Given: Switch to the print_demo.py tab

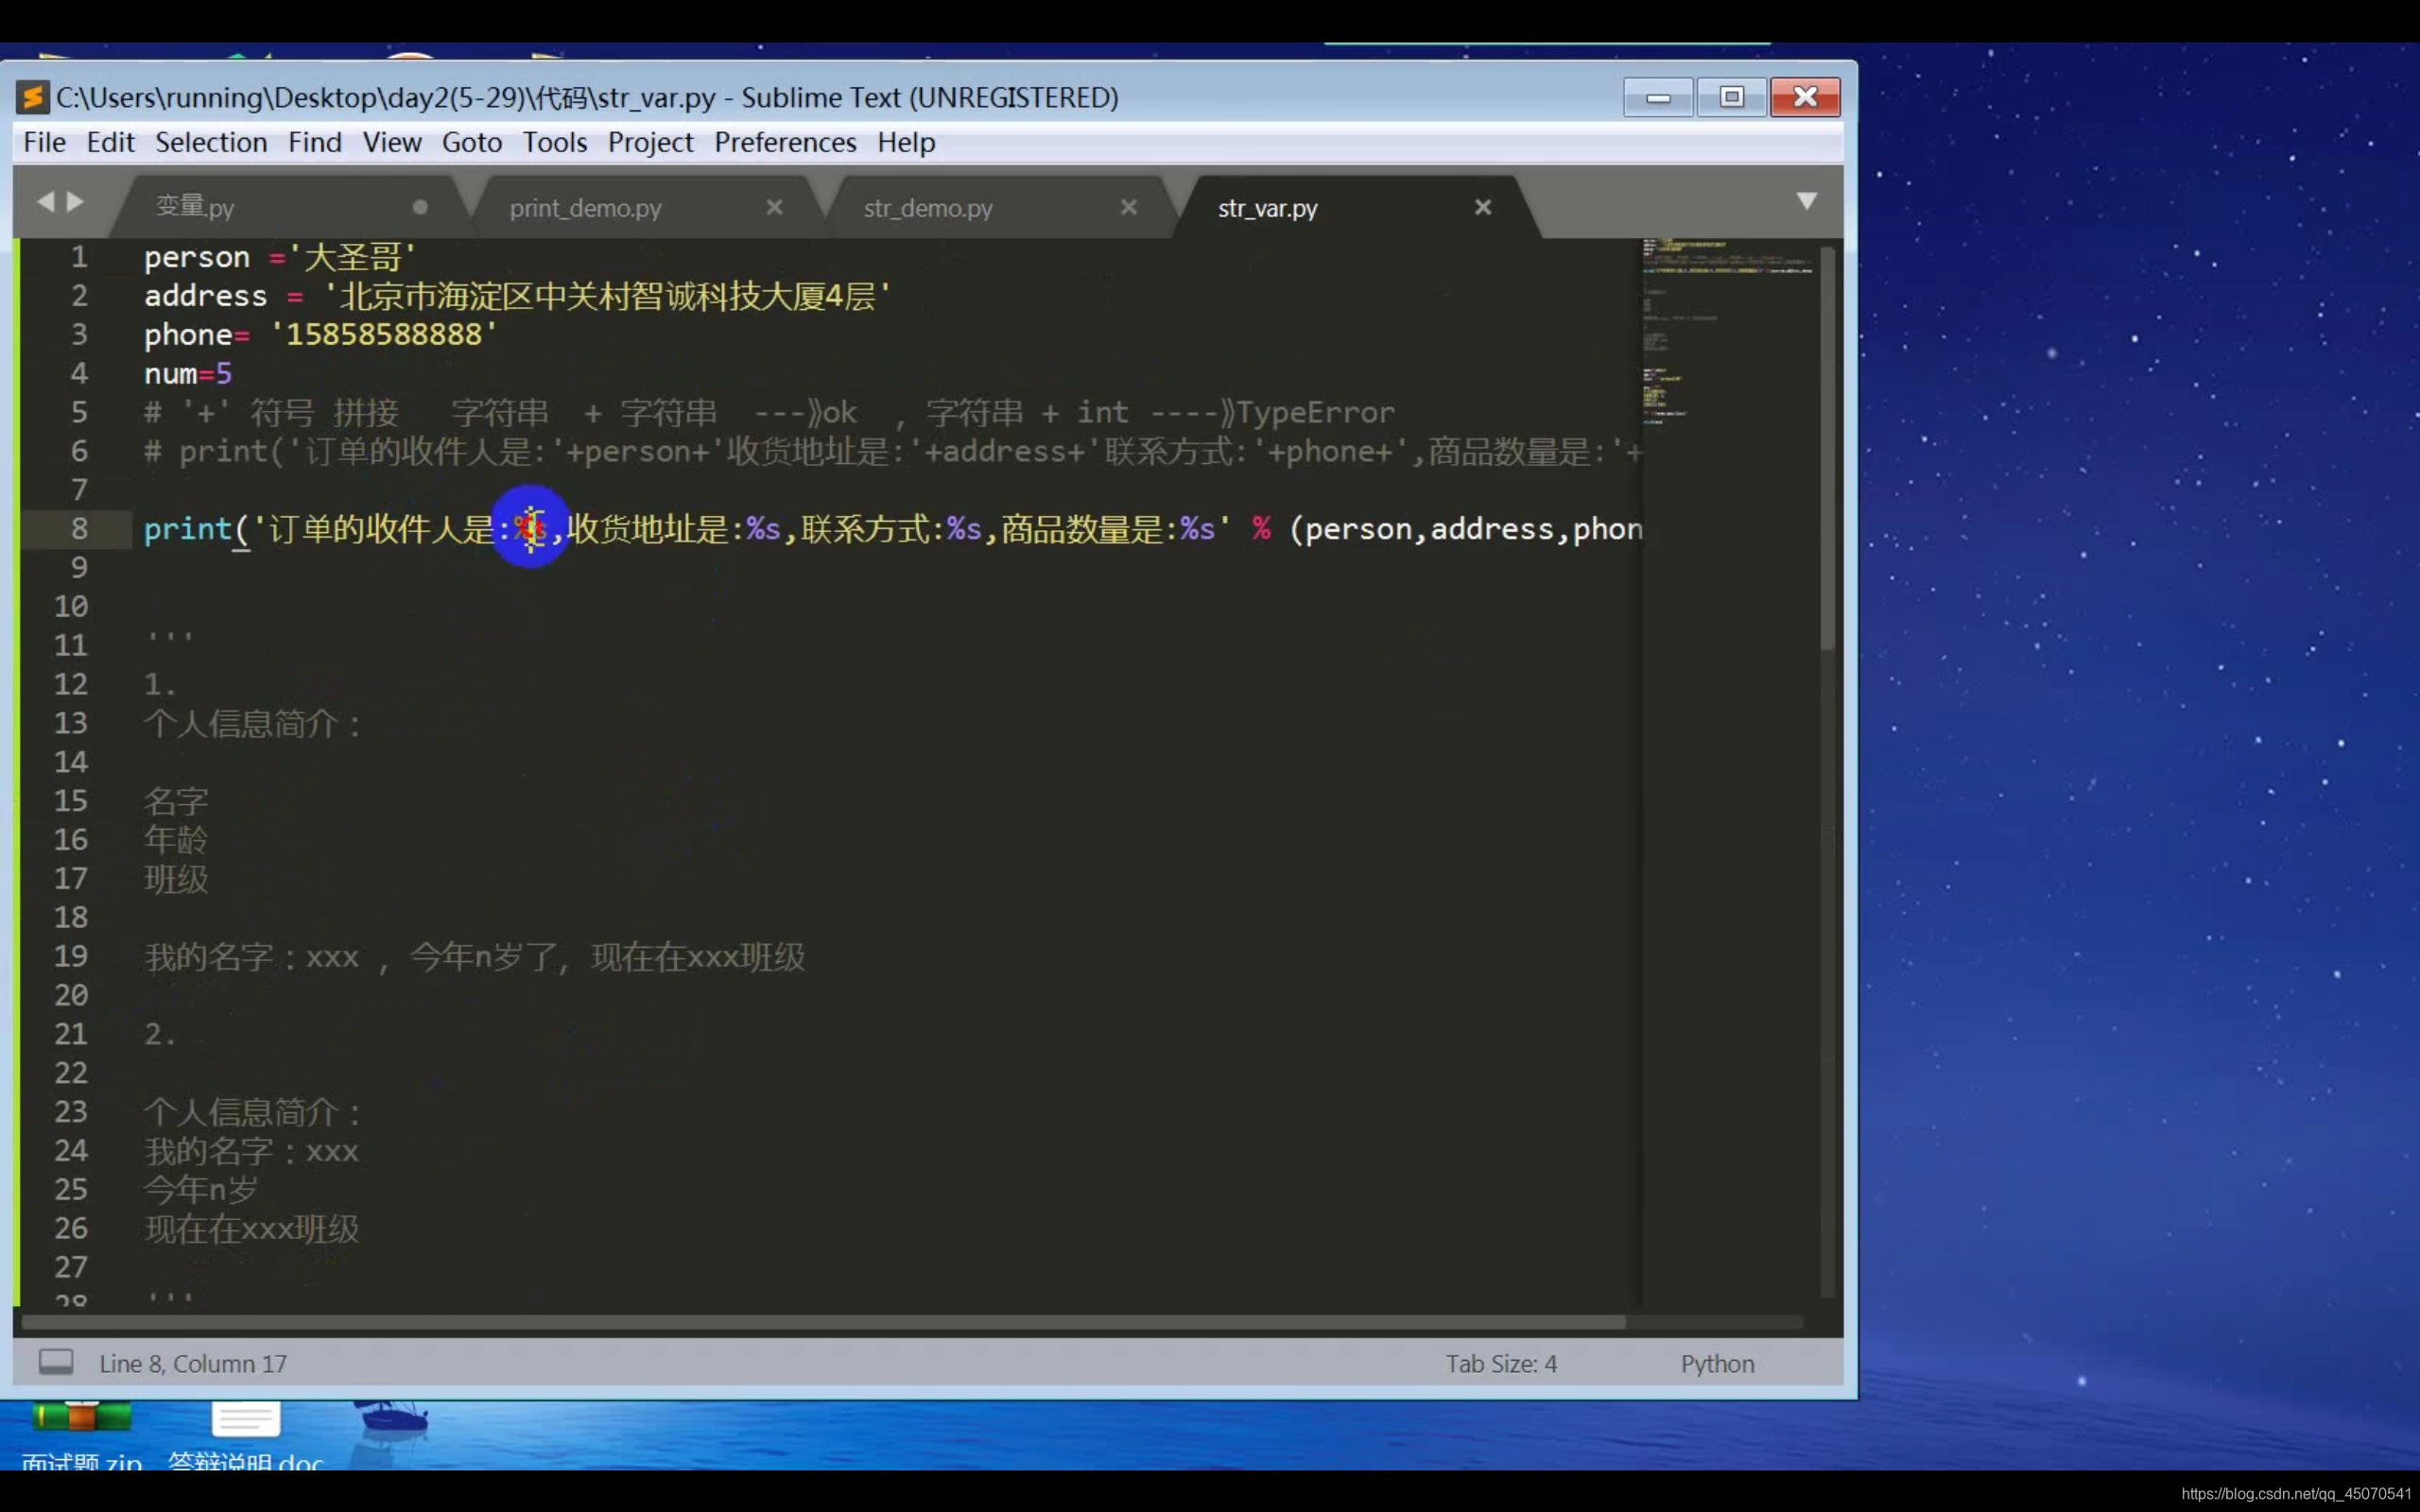Looking at the screenshot, I should pos(586,208).
